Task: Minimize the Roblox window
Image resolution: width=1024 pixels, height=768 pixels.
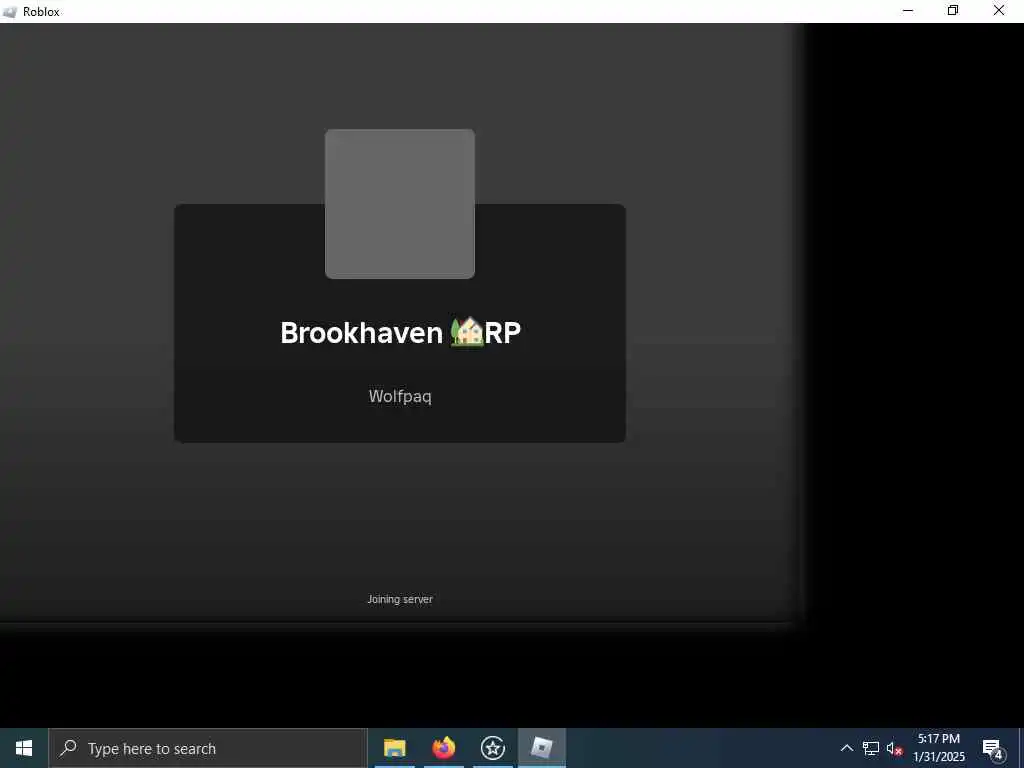Action: [x=908, y=11]
